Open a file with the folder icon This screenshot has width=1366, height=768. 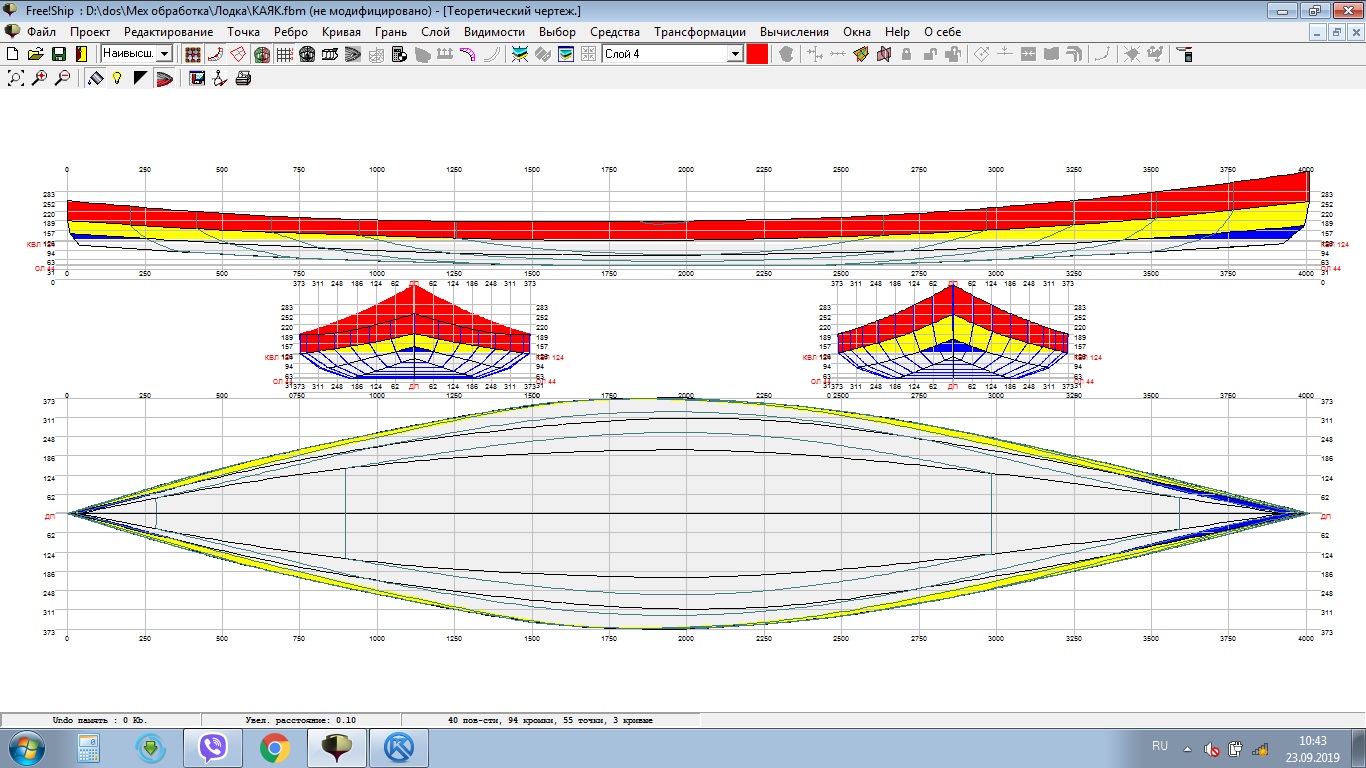coord(36,54)
